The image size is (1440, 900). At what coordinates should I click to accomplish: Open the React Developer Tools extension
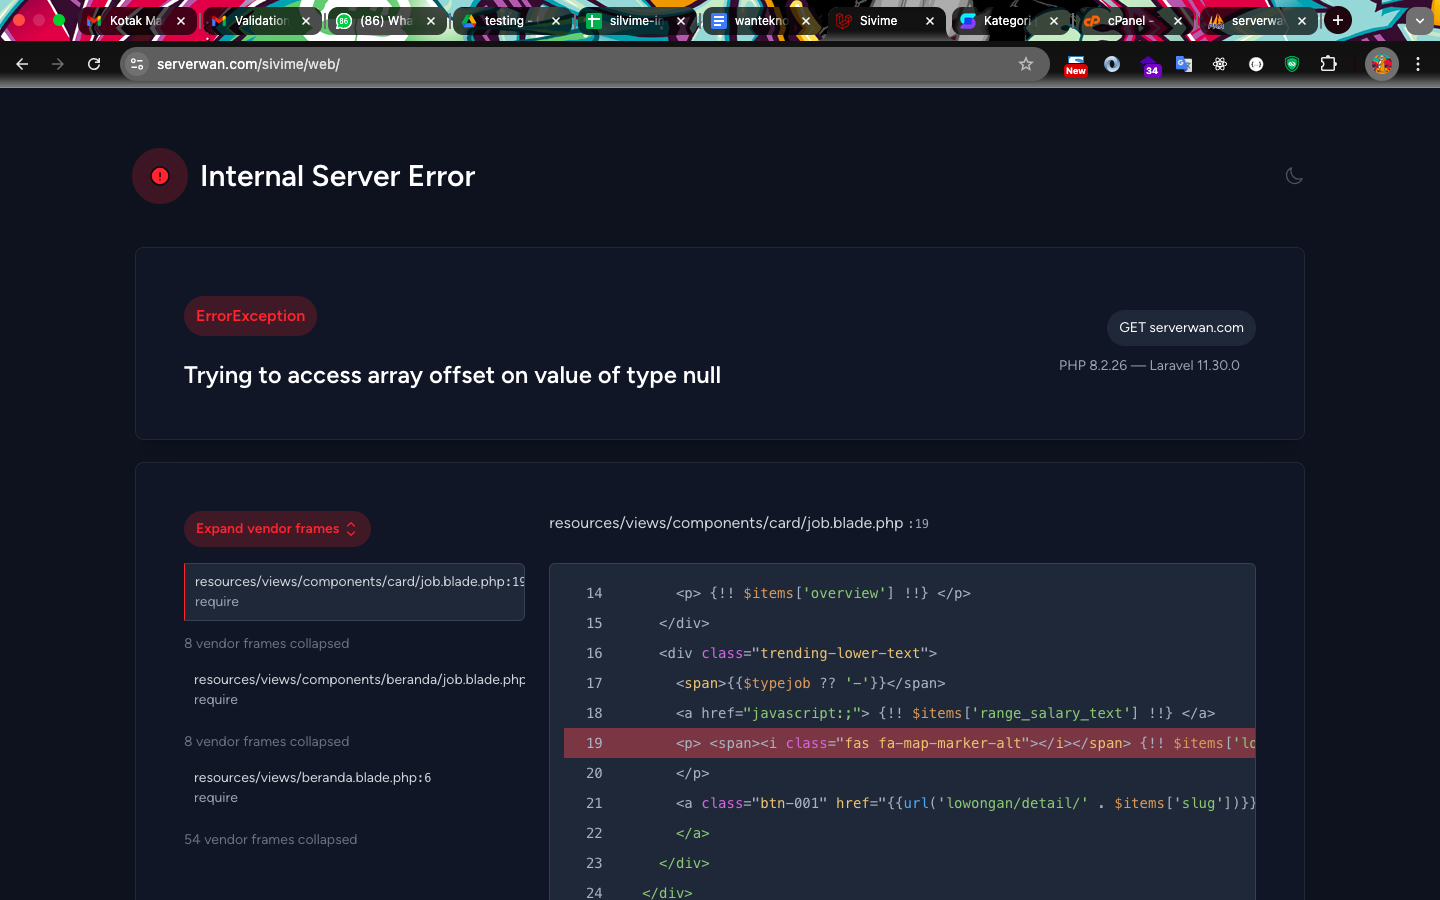(x=1220, y=64)
